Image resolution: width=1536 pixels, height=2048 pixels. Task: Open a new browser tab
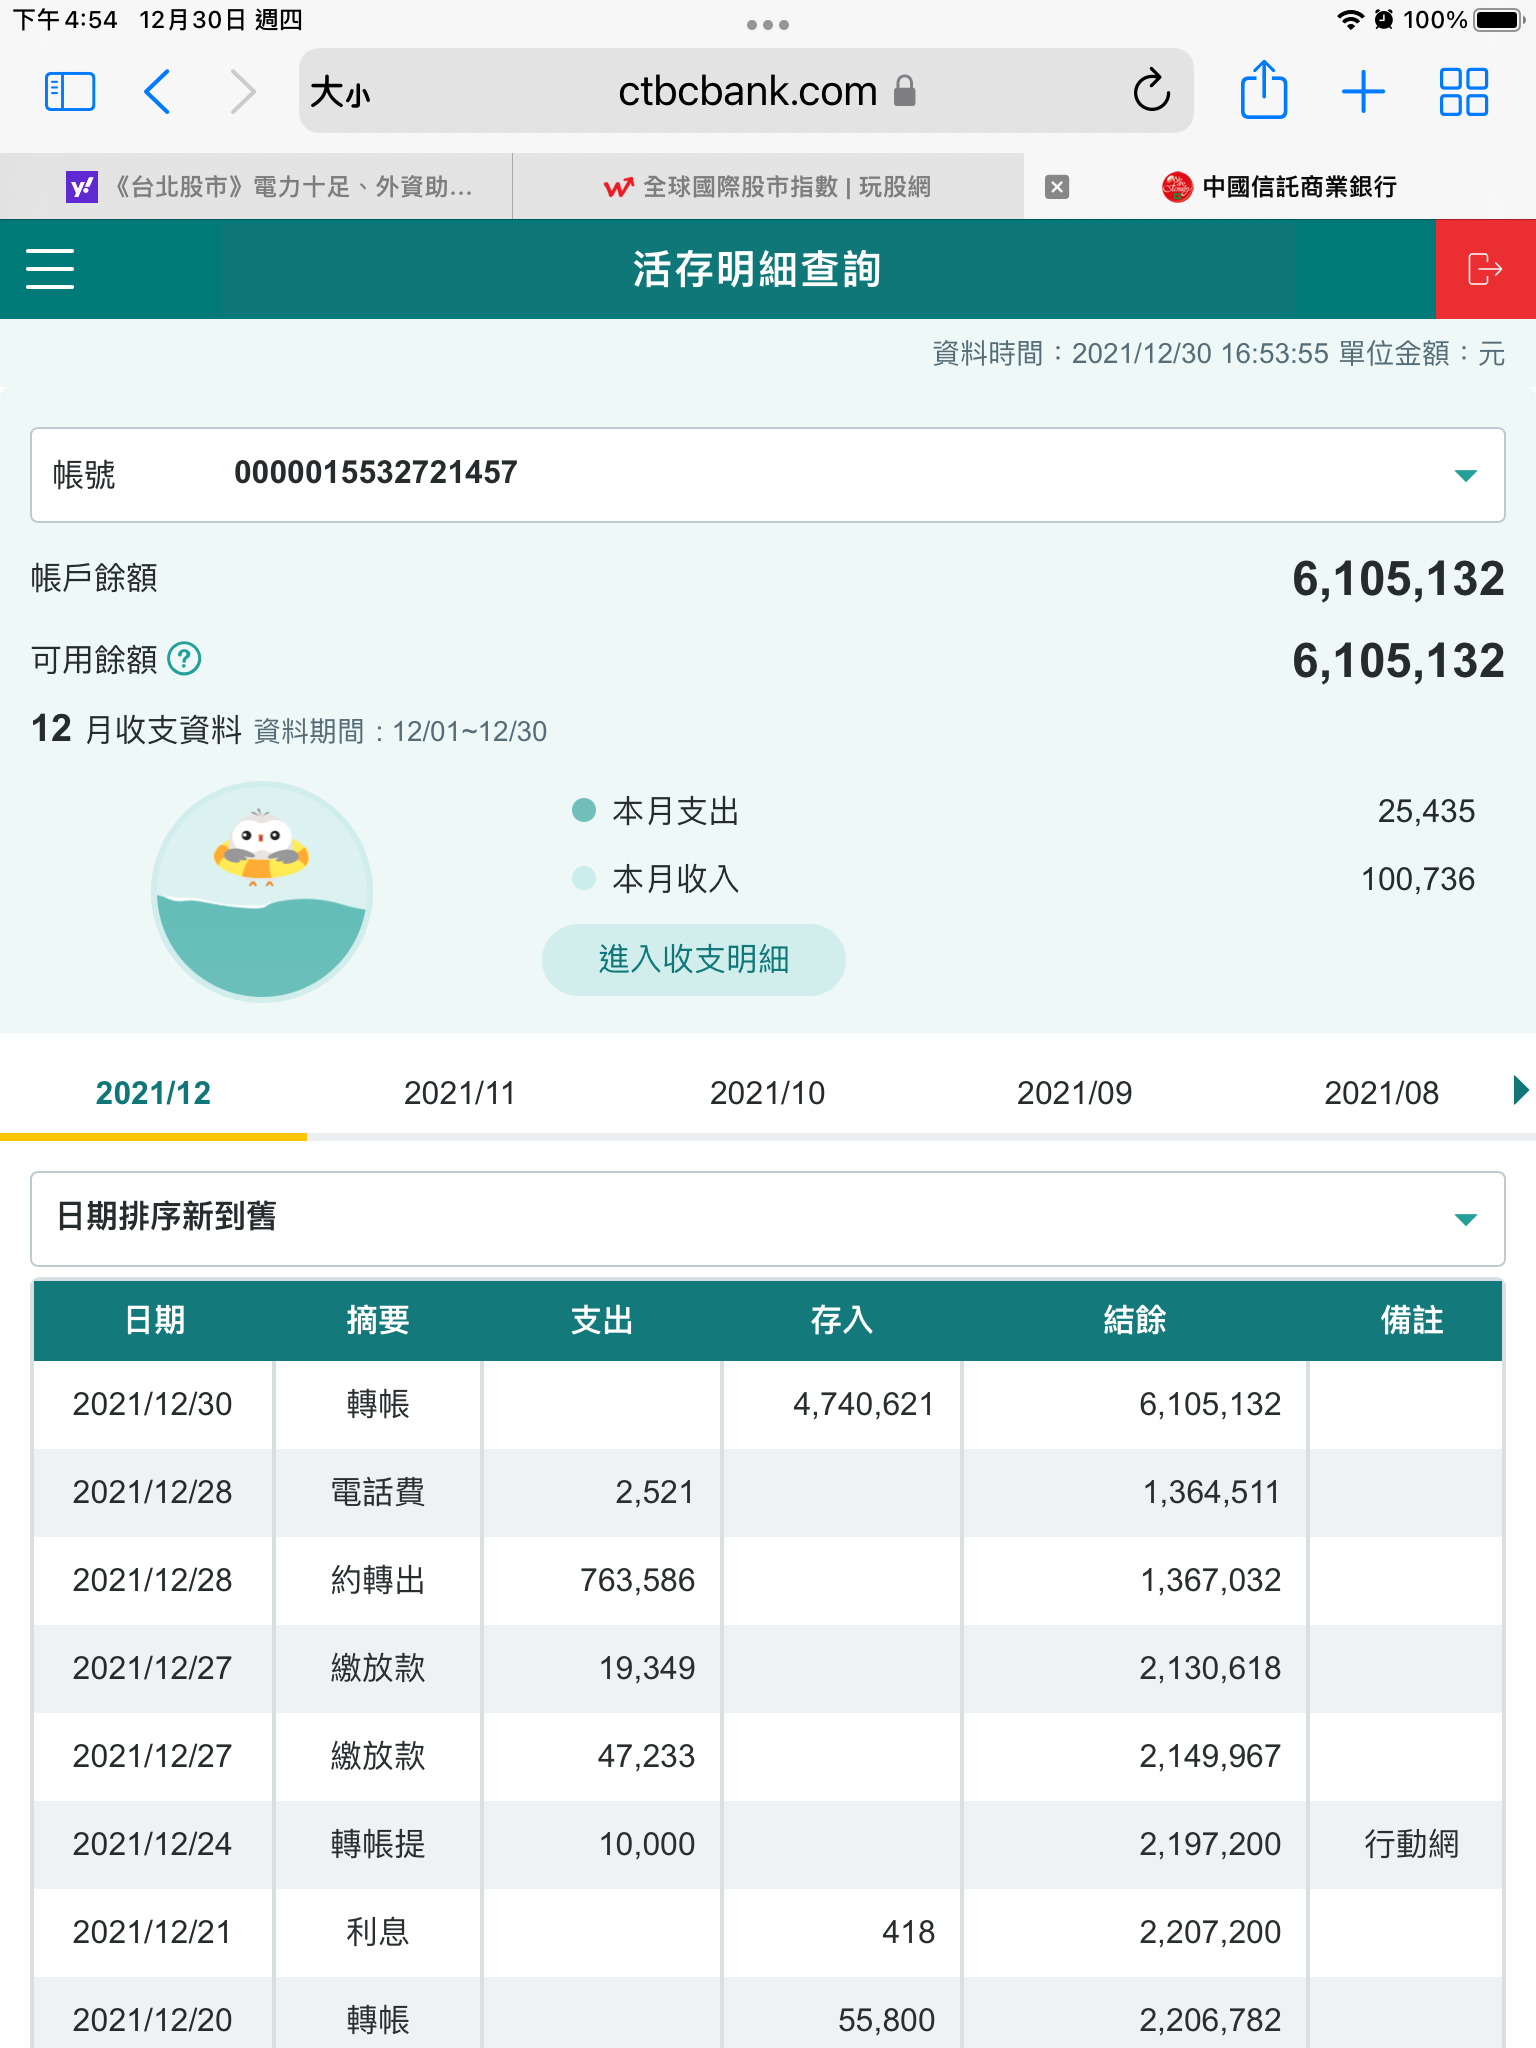[x=1363, y=92]
